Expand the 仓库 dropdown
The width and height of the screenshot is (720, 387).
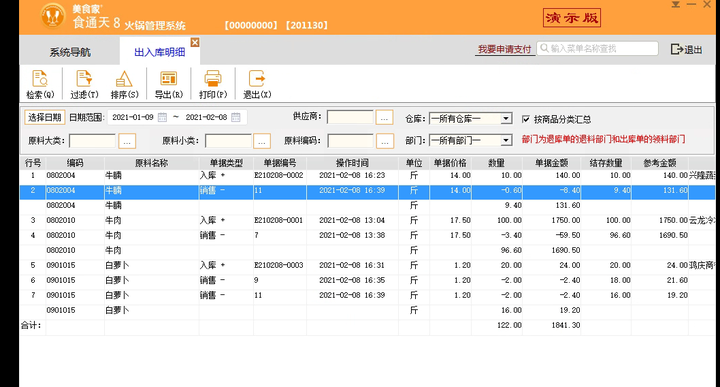tap(506, 119)
